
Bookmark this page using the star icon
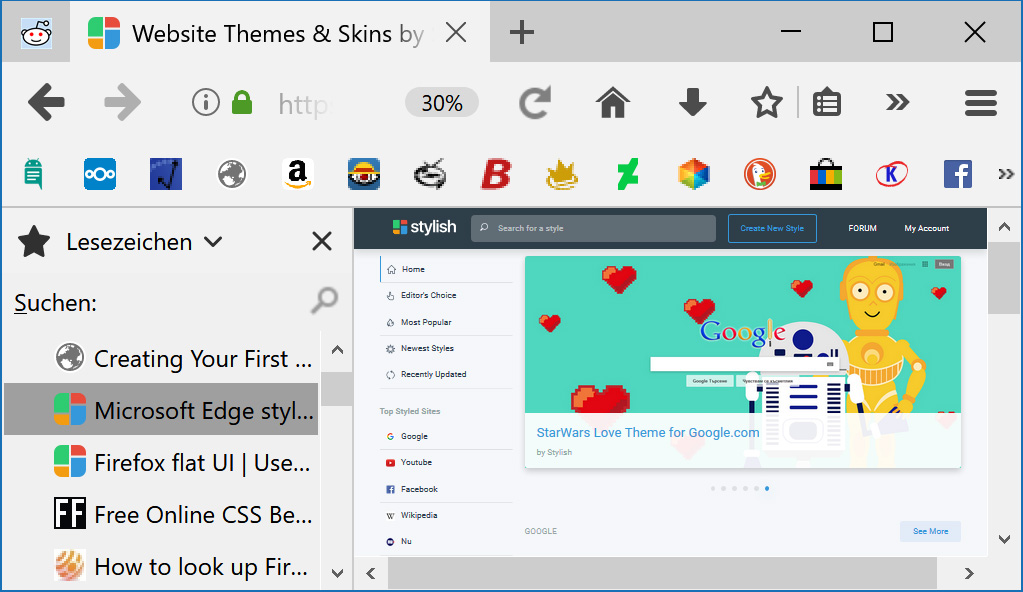(x=766, y=102)
